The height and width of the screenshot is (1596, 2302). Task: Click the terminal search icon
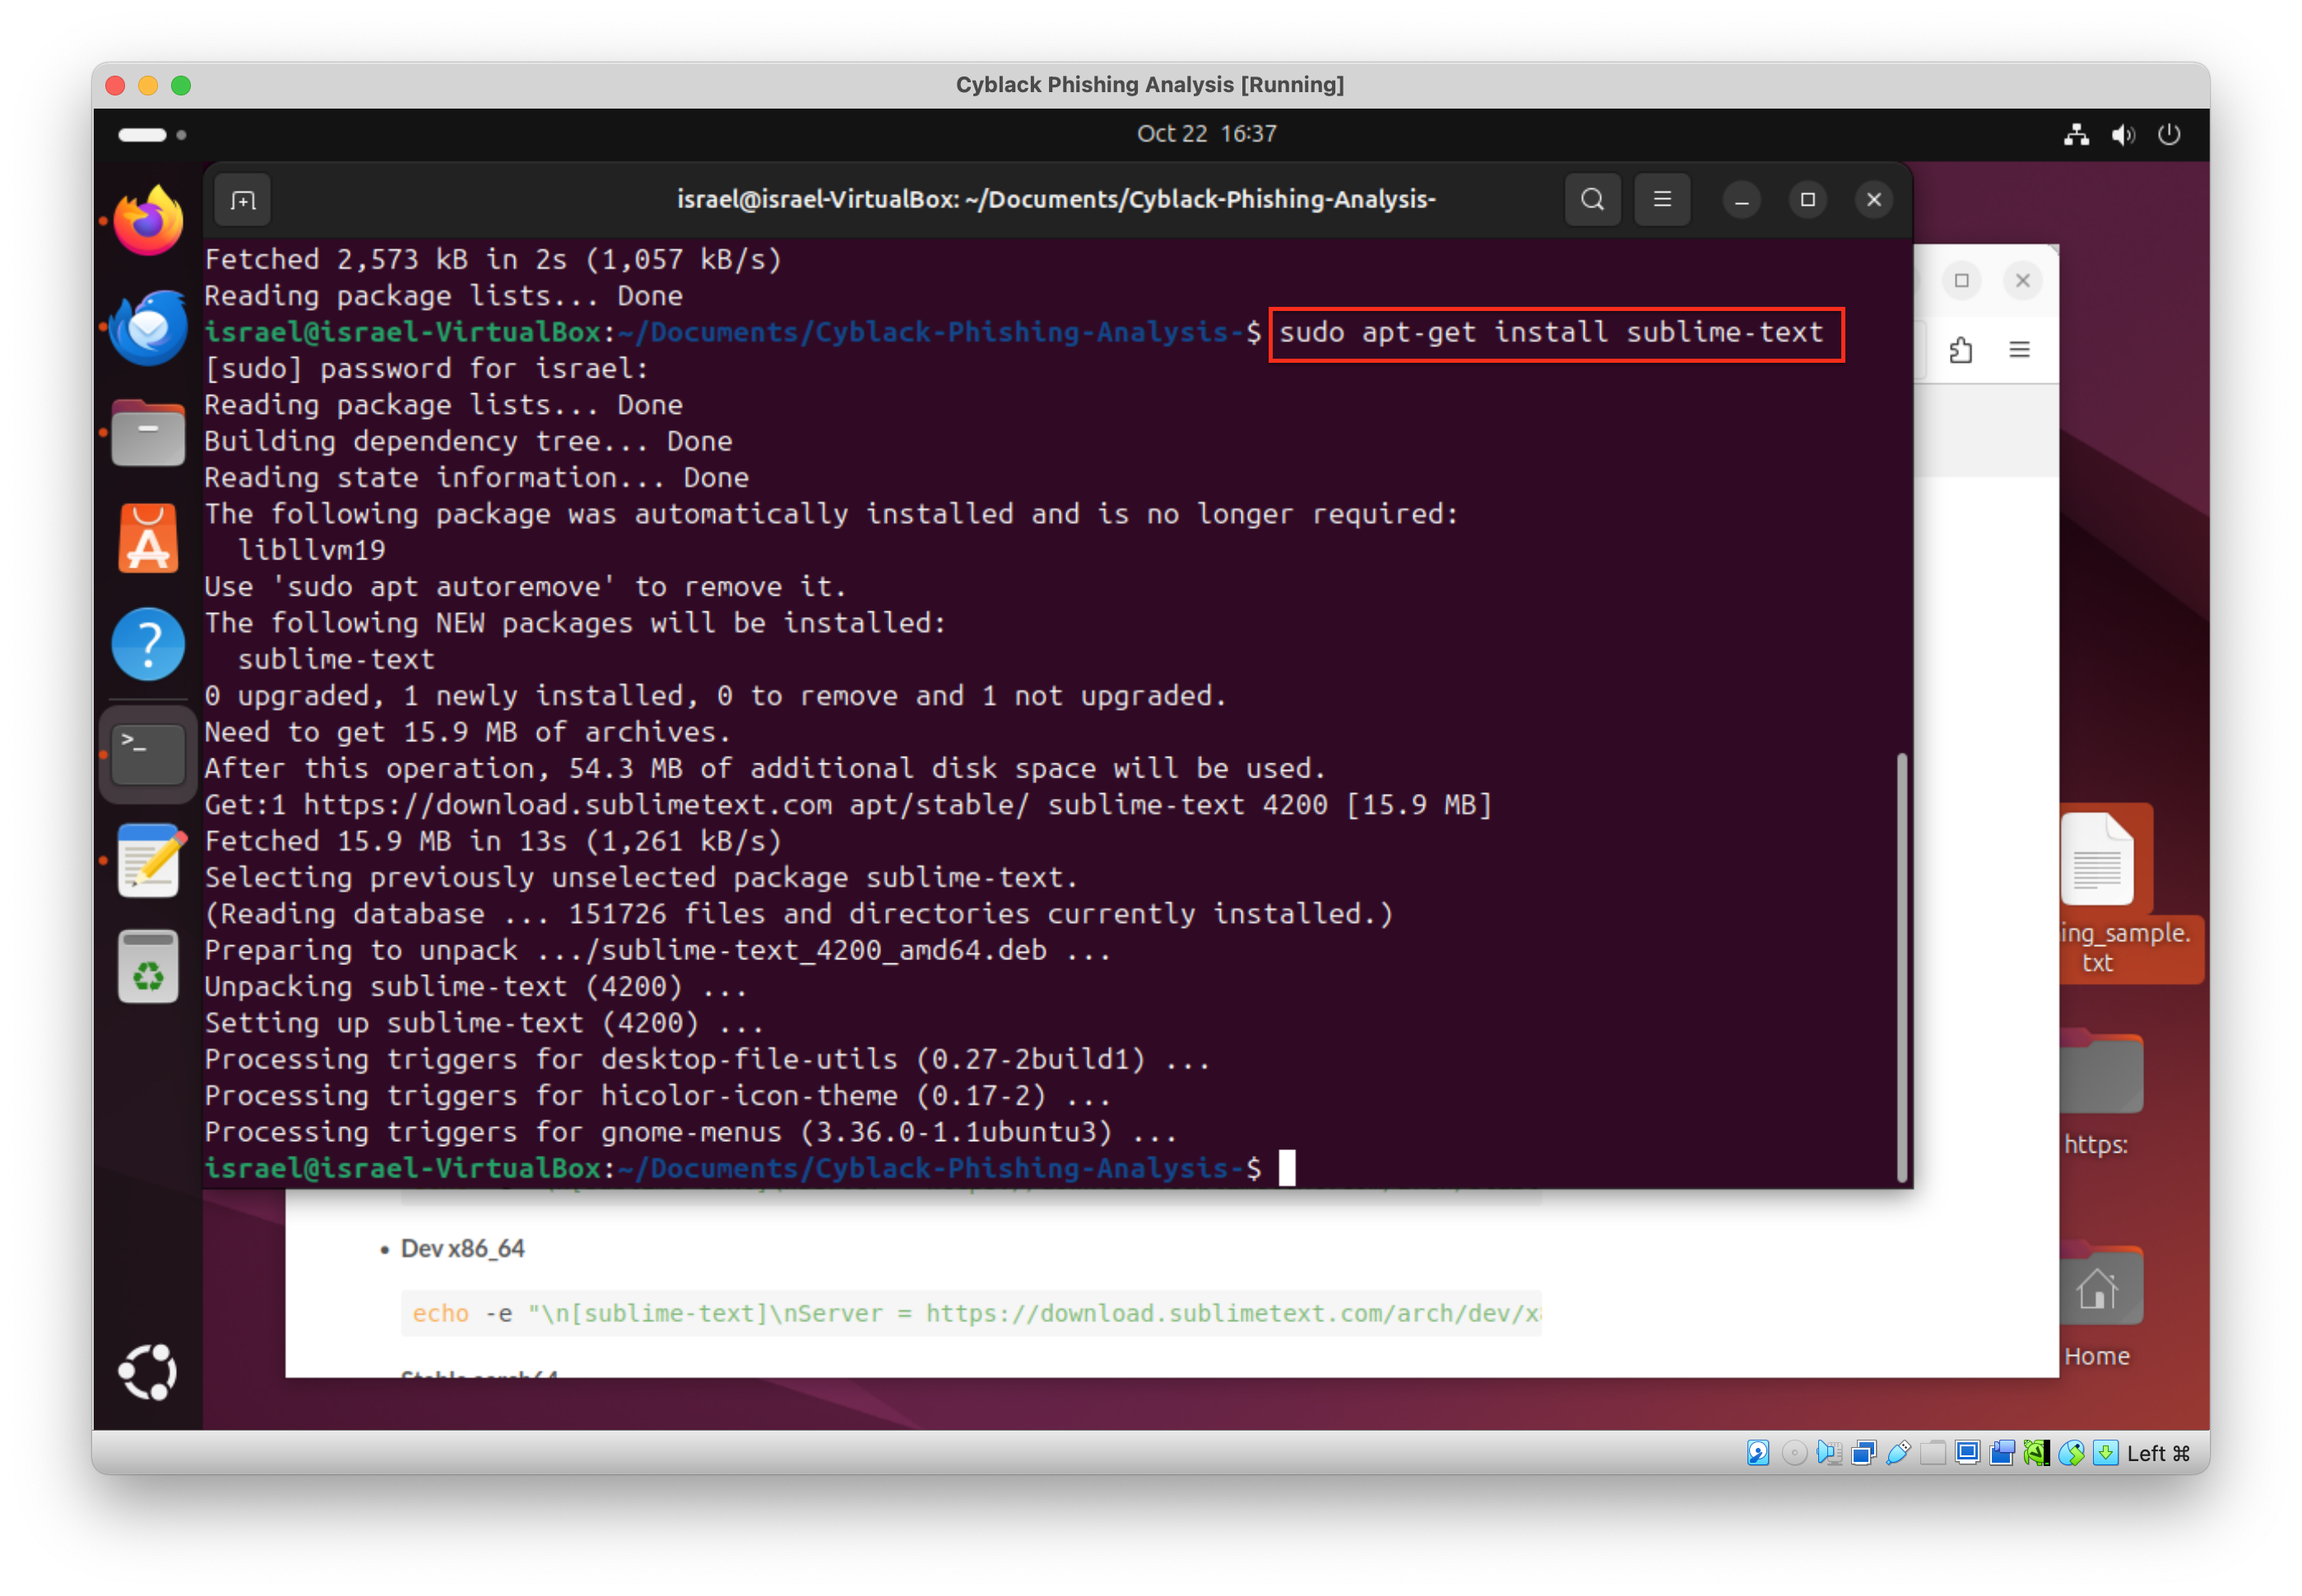(x=1592, y=200)
